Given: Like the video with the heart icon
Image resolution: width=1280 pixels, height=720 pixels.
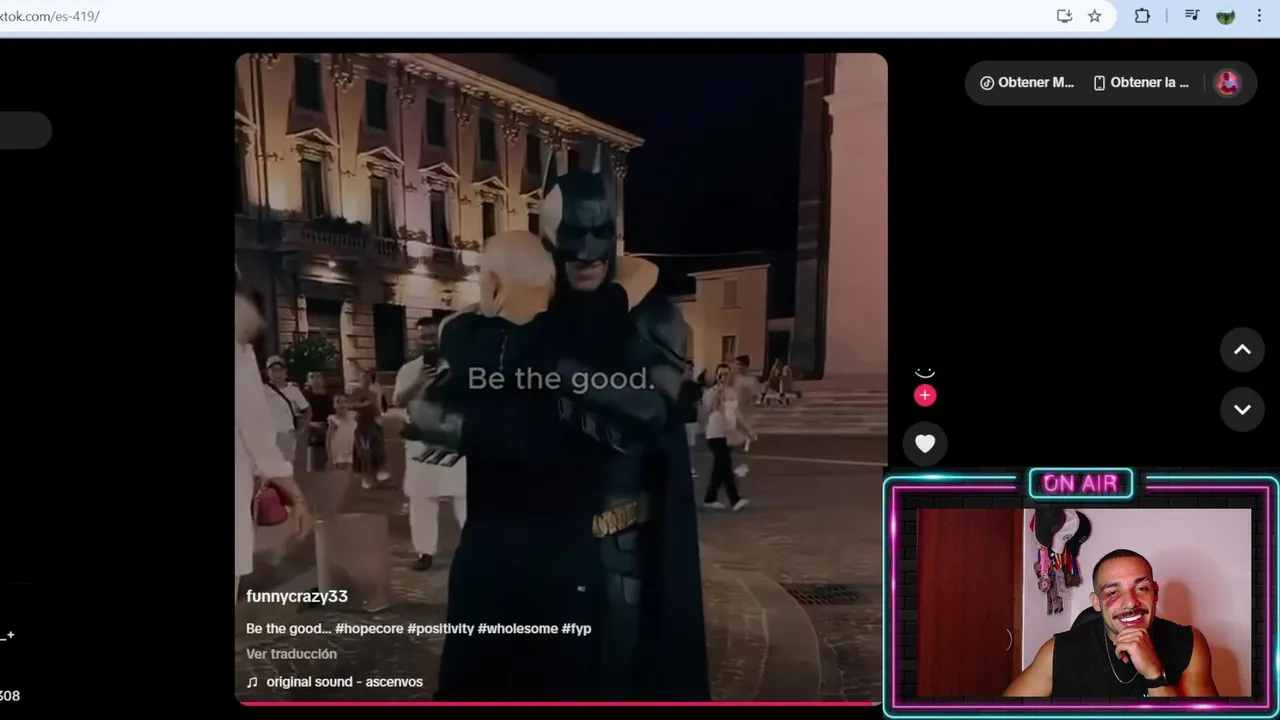Looking at the screenshot, I should (925, 443).
